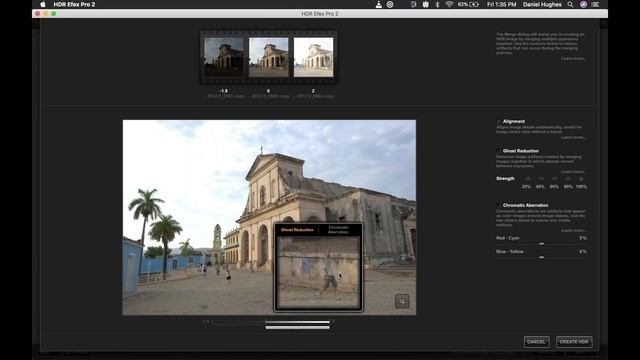Click the loupe zoomed preview area

click(318, 273)
